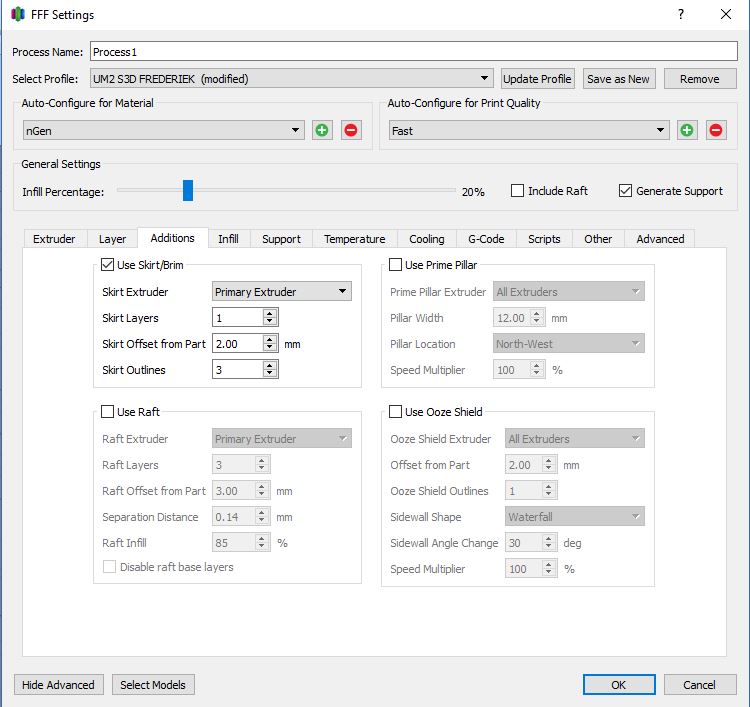Enable the Include Raft checkbox
The width and height of the screenshot is (750, 707).
pos(518,191)
